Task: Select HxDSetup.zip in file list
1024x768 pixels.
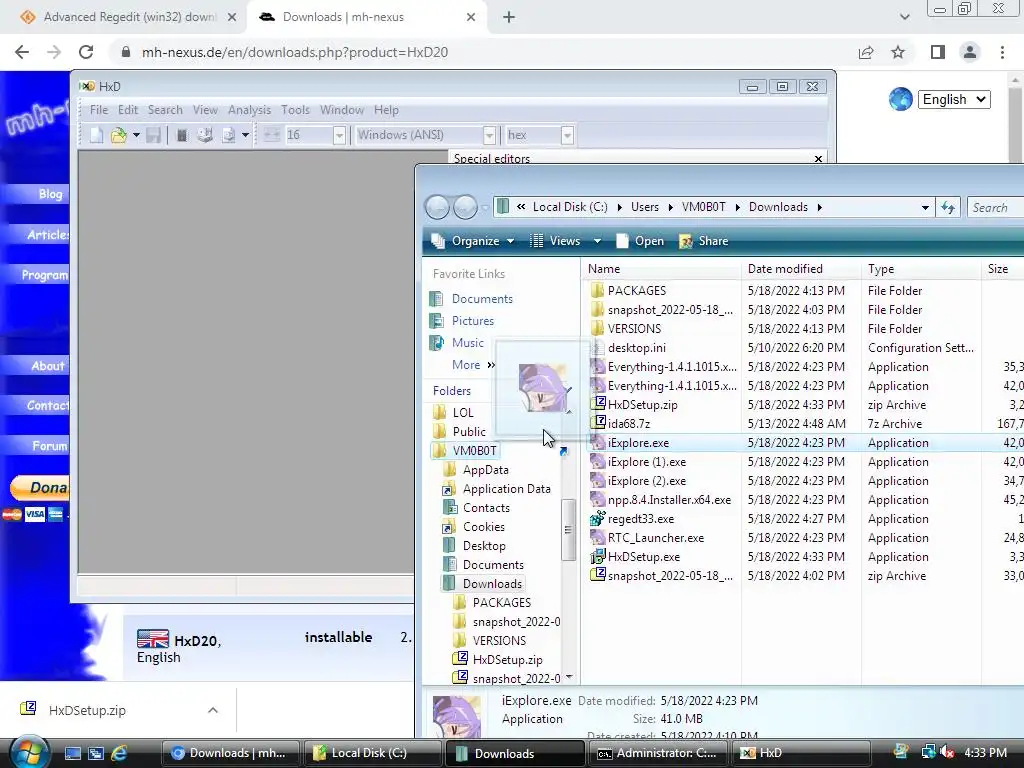Action: coord(643,404)
